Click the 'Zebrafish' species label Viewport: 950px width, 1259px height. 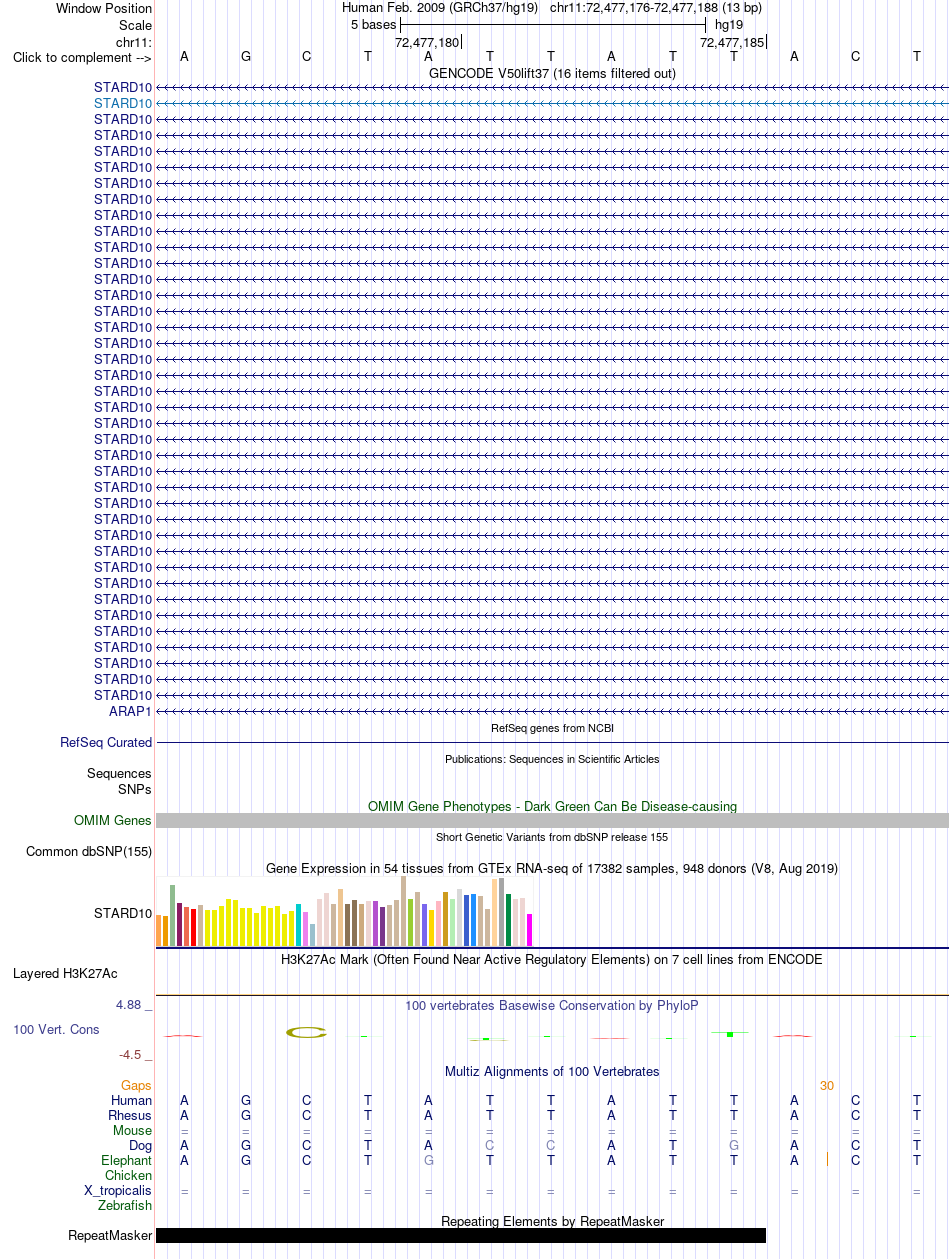pos(126,1205)
